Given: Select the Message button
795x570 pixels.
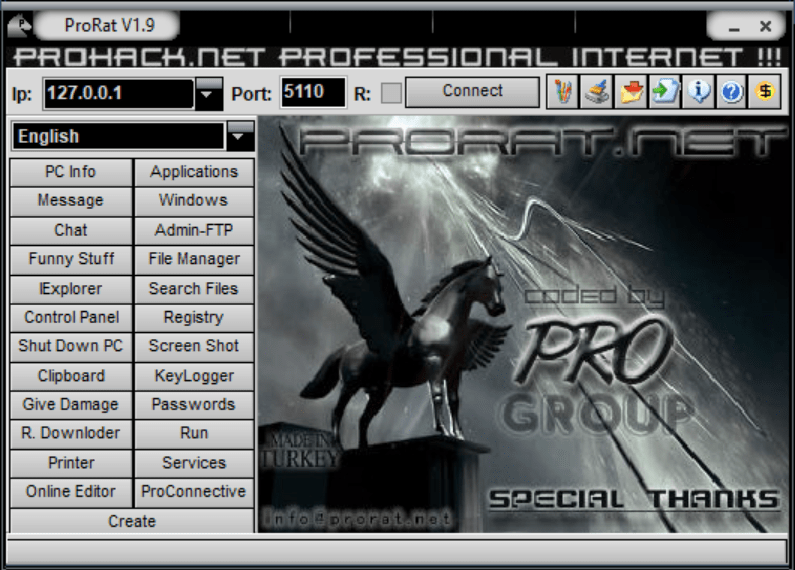Looking at the screenshot, I should pyautogui.click(x=71, y=201).
